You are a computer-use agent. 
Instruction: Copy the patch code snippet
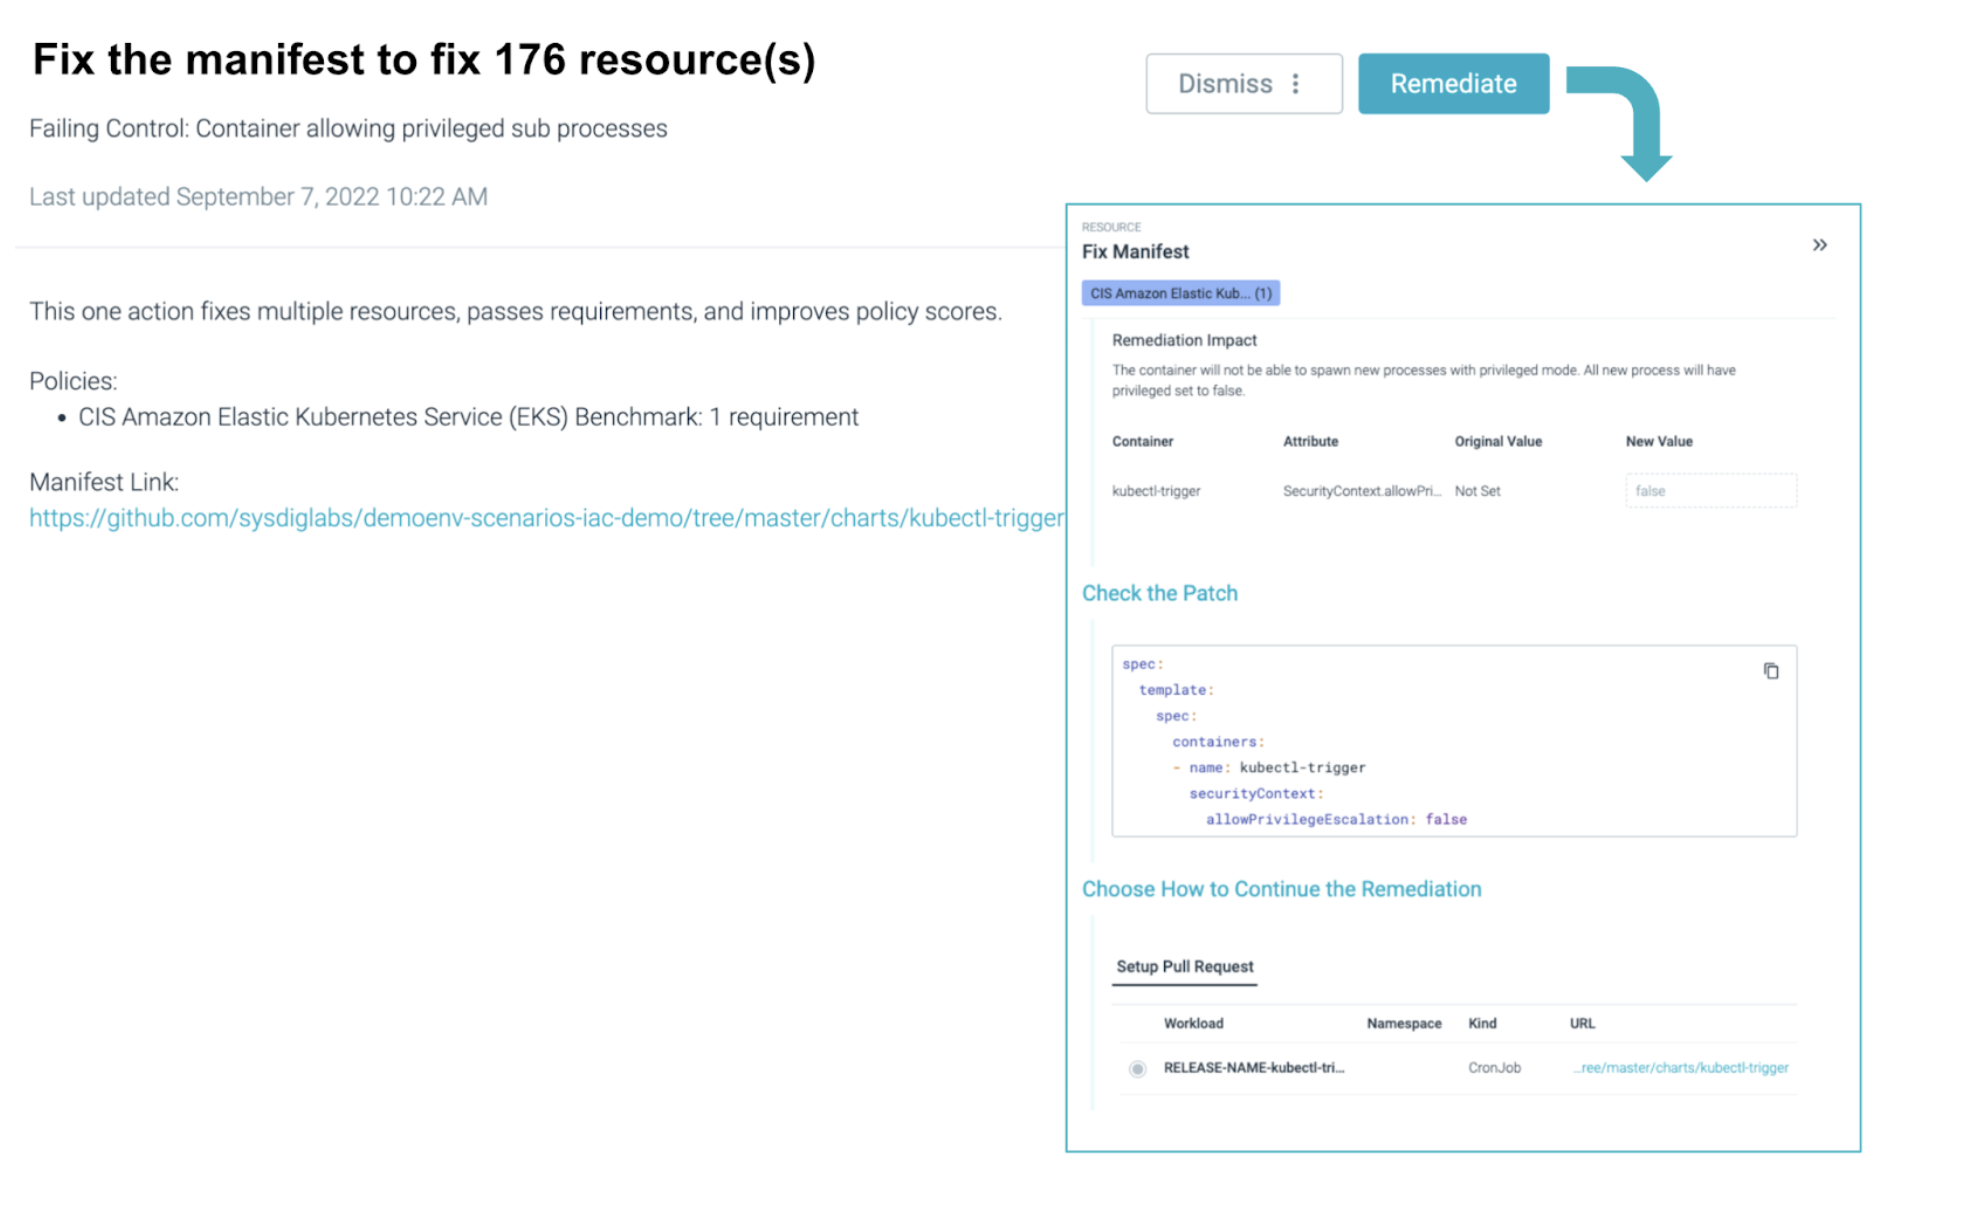tap(1773, 671)
